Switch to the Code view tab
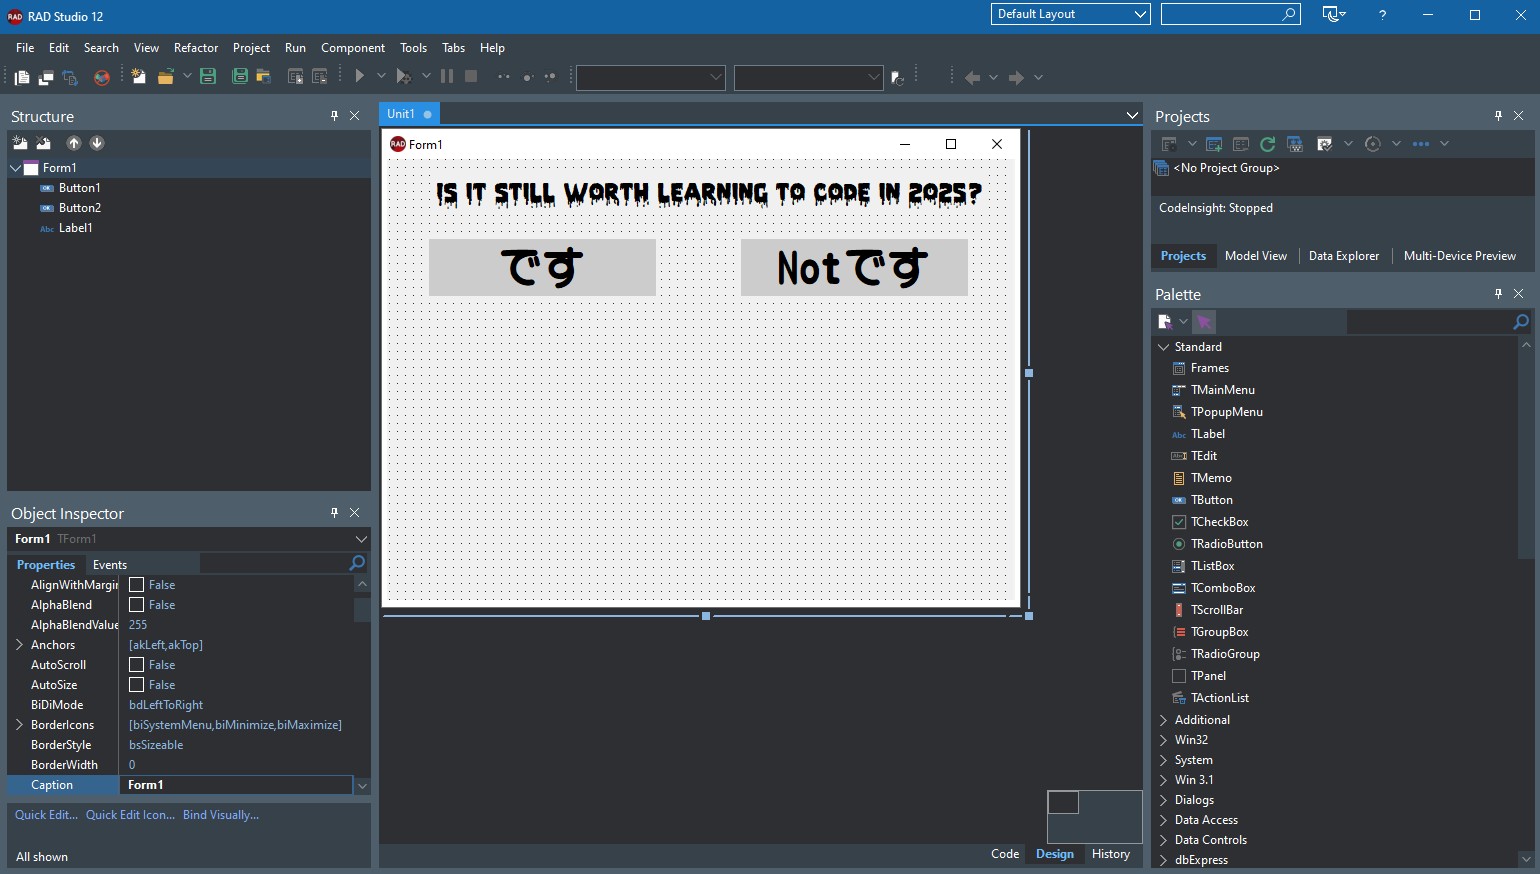 tap(1005, 854)
